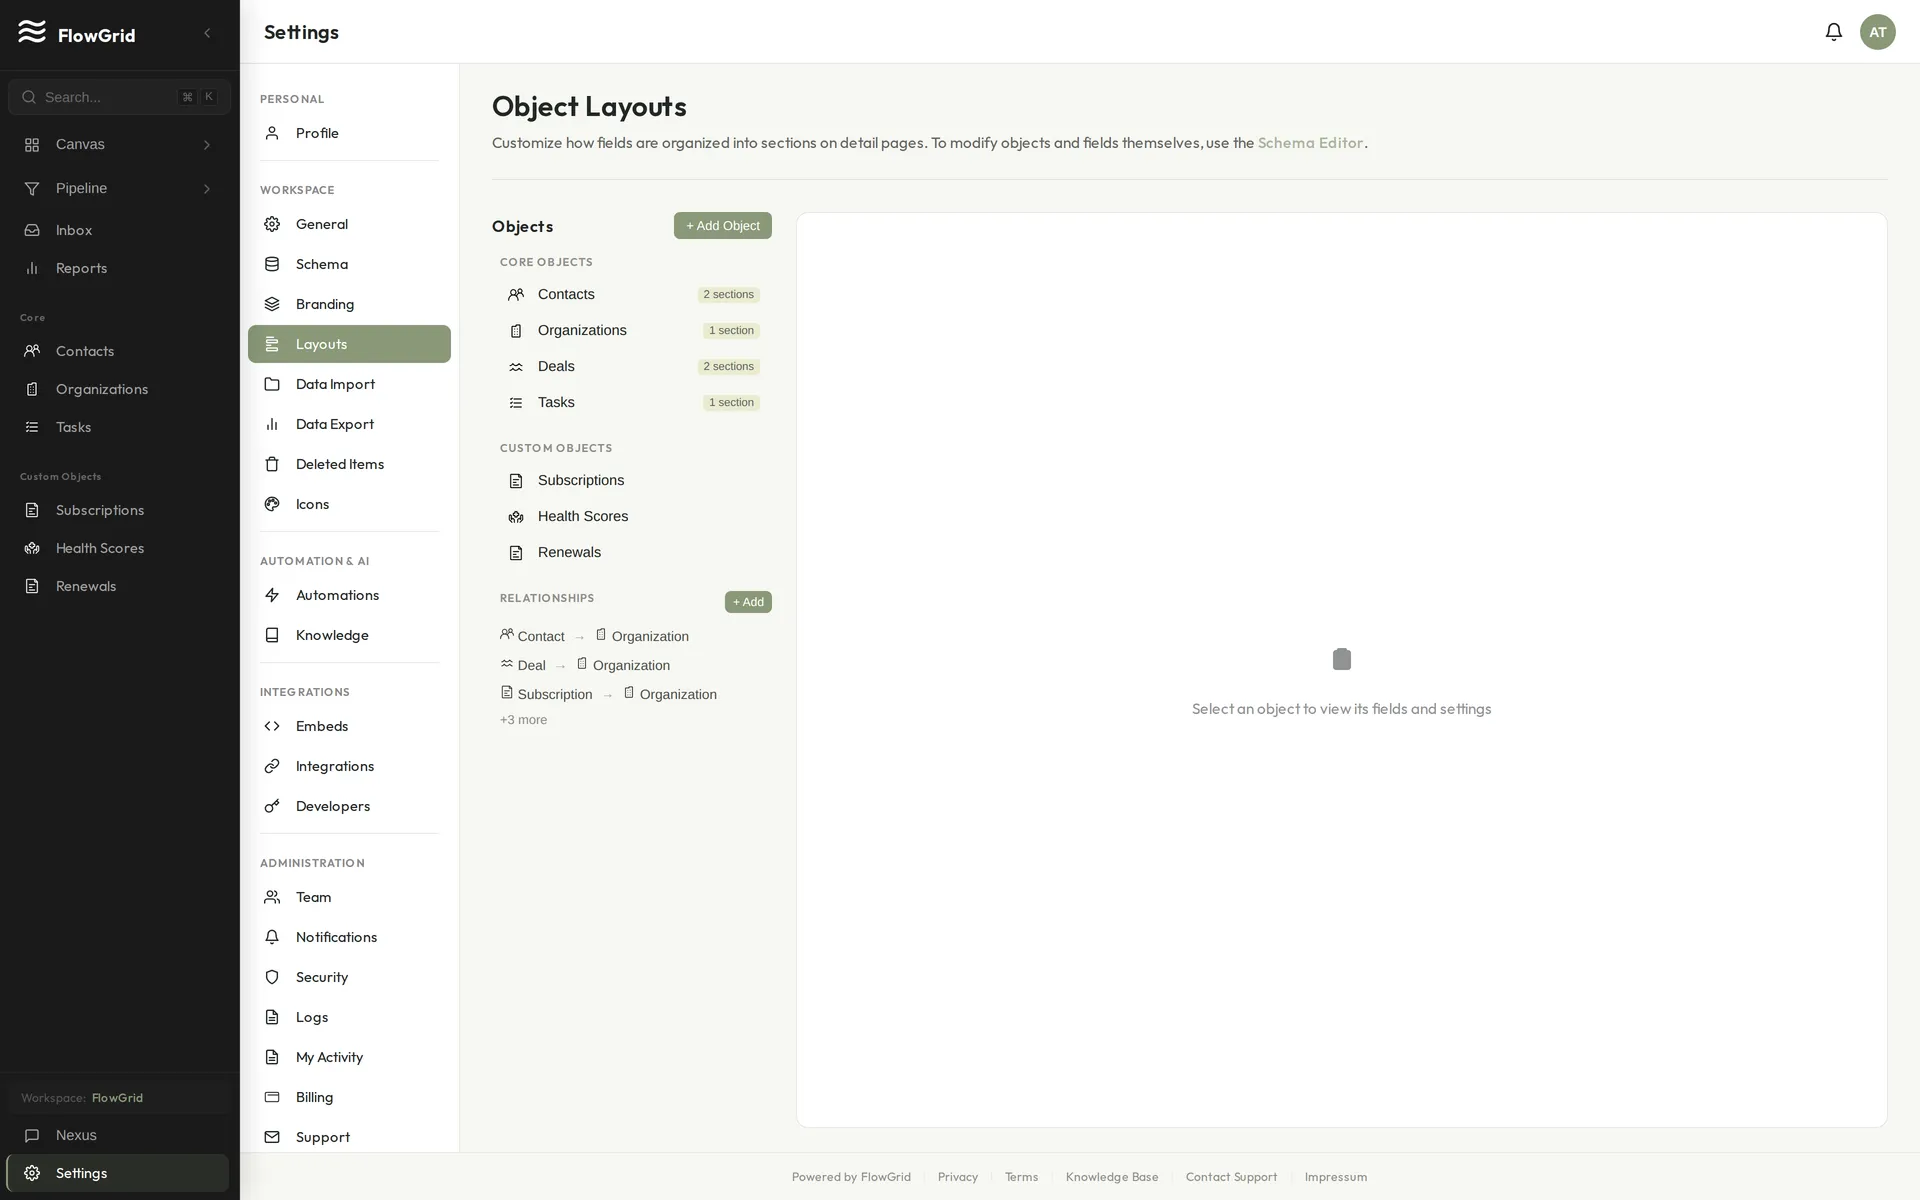This screenshot has height=1200, width=1920.
Task: Open Notifications settings bell icon
Action: coord(272,937)
